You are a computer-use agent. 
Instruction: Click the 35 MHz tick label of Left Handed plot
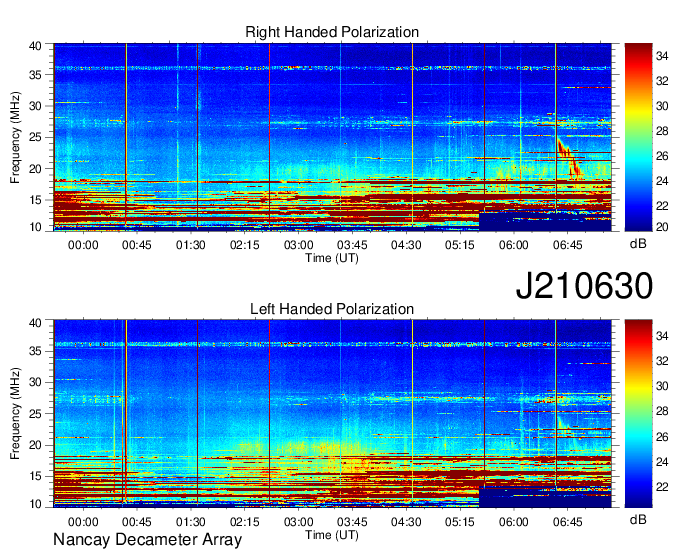(35, 351)
